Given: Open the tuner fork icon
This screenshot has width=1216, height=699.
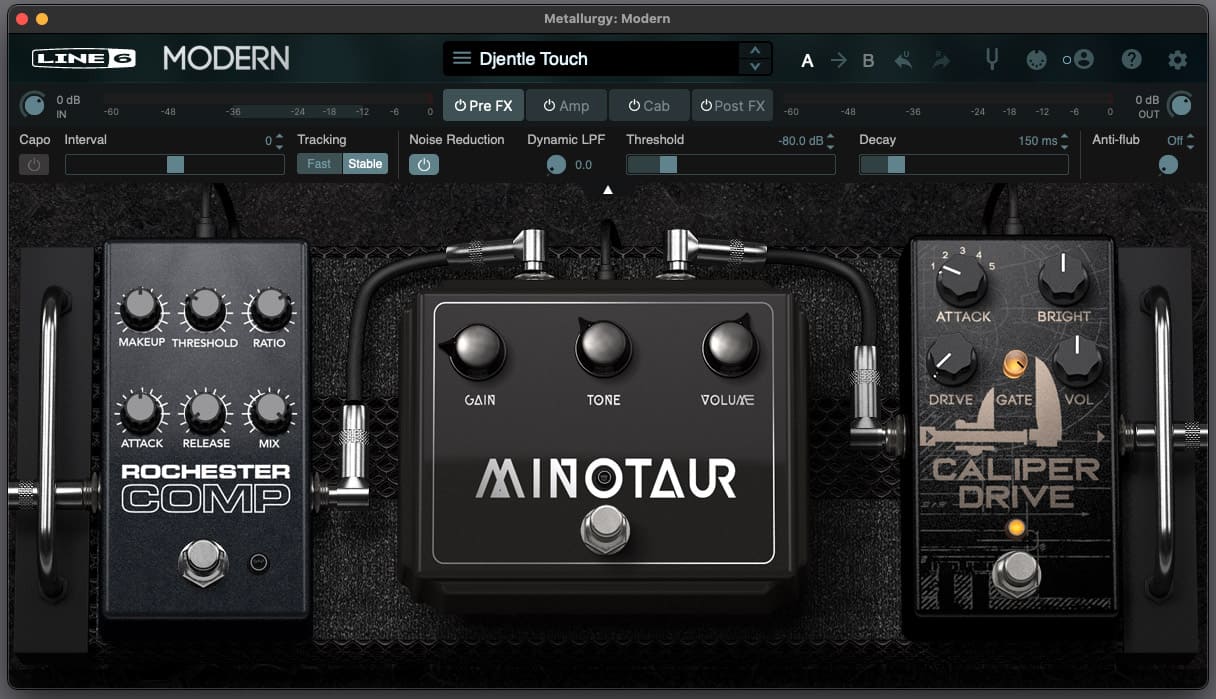Looking at the screenshot, I should tap(992, 59).
